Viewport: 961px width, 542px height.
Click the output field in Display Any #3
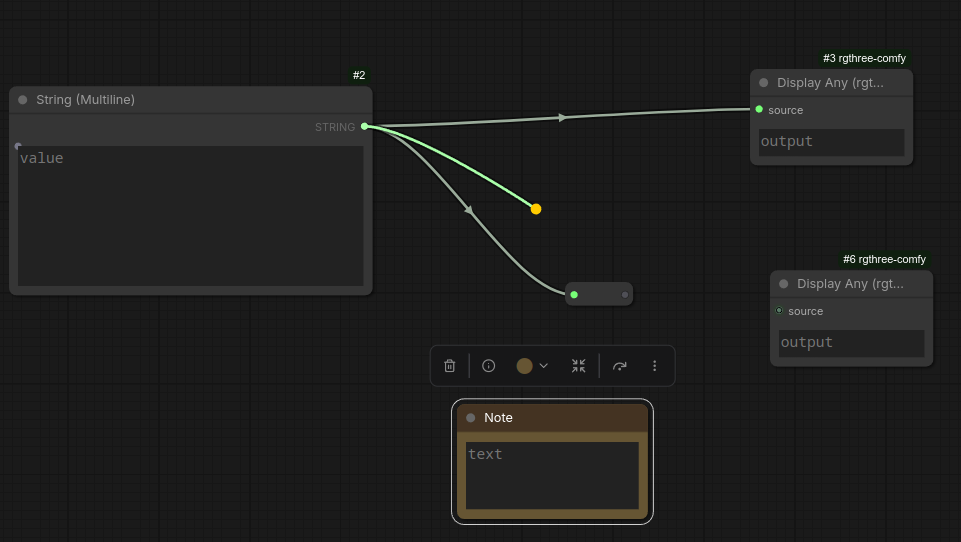[832, 142]
